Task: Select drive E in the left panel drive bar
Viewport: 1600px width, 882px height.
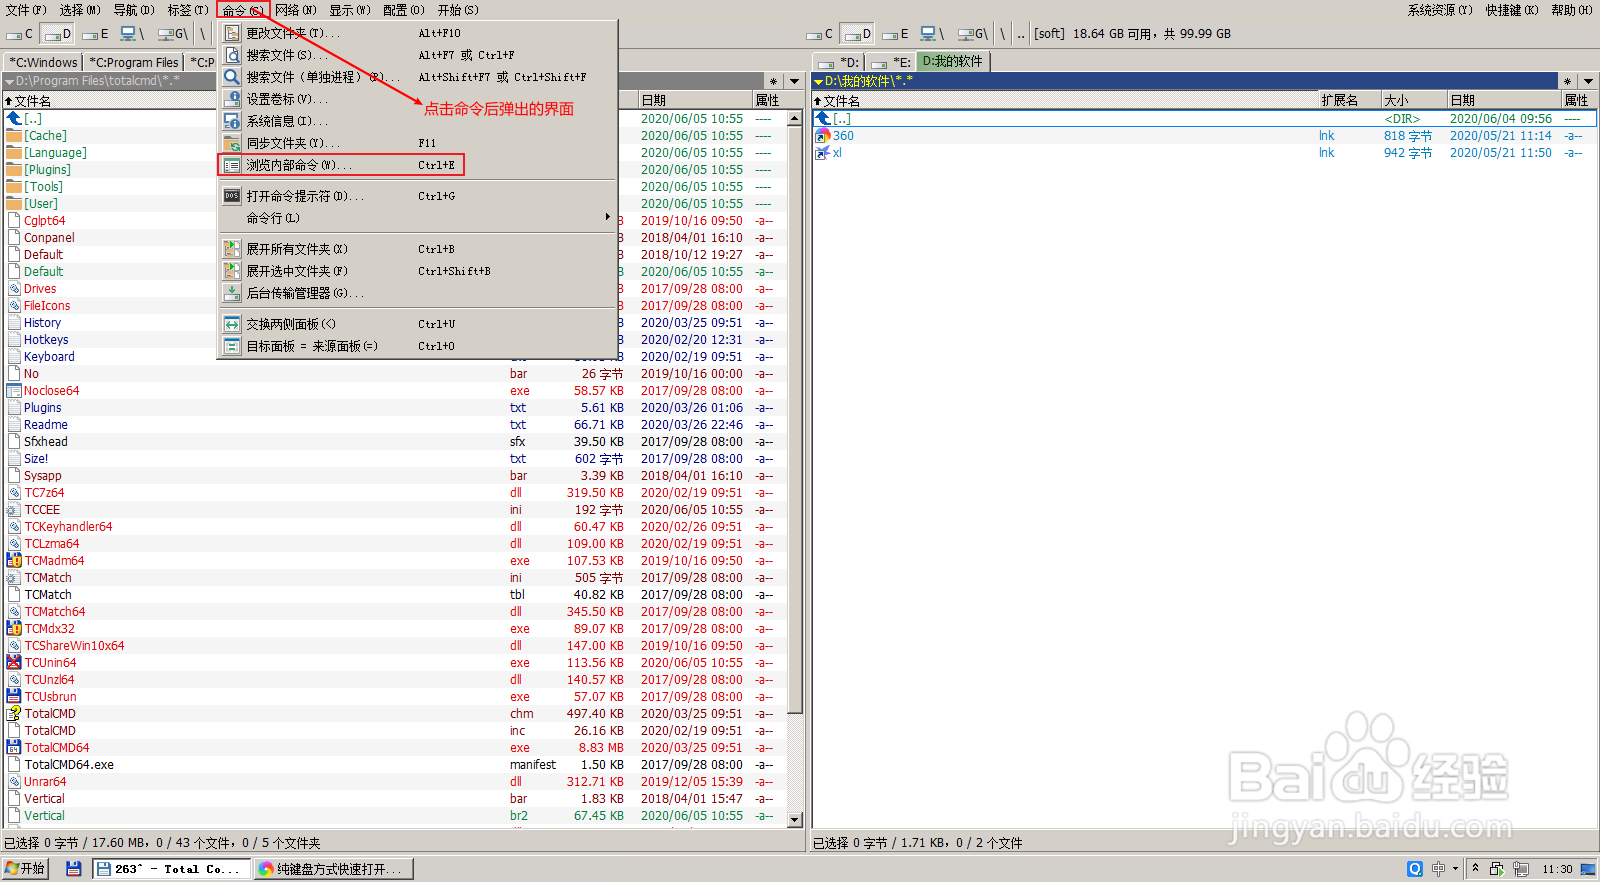Action: [x=96, y=34]
